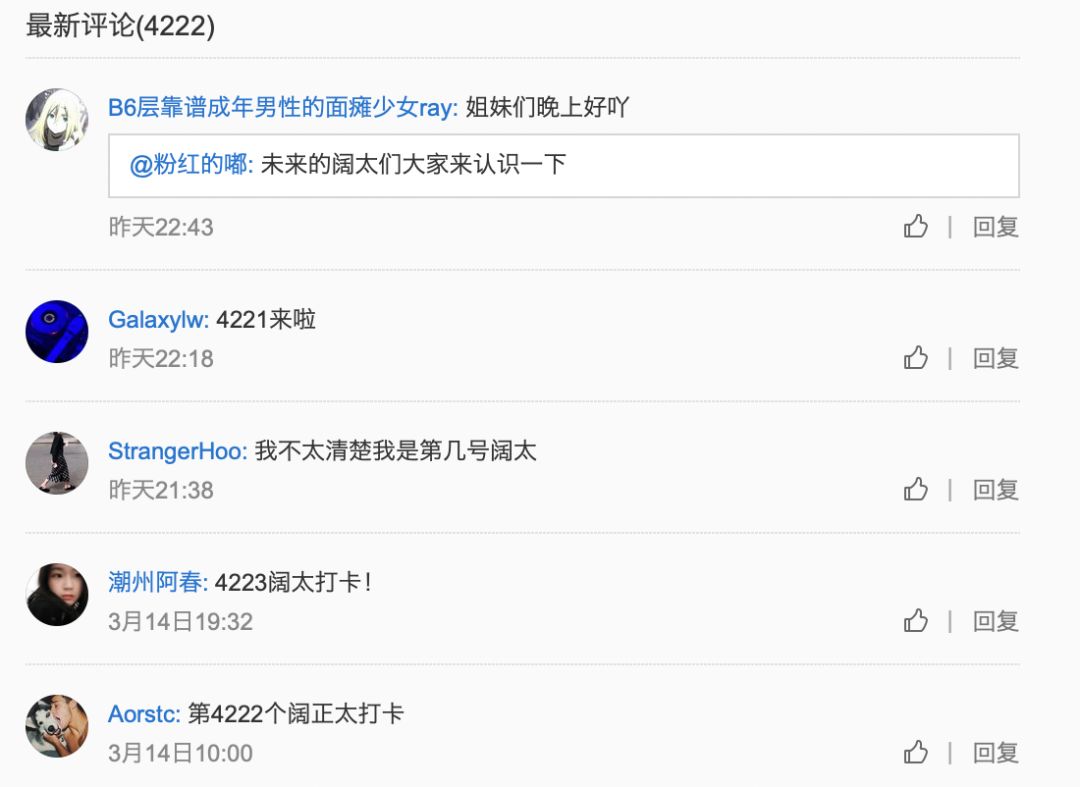The height and width of the screenshot is (787, 1080).
Task: Reply to B6层靠谱成年男性的面瘫少女ray's comment
Action: 995,227
